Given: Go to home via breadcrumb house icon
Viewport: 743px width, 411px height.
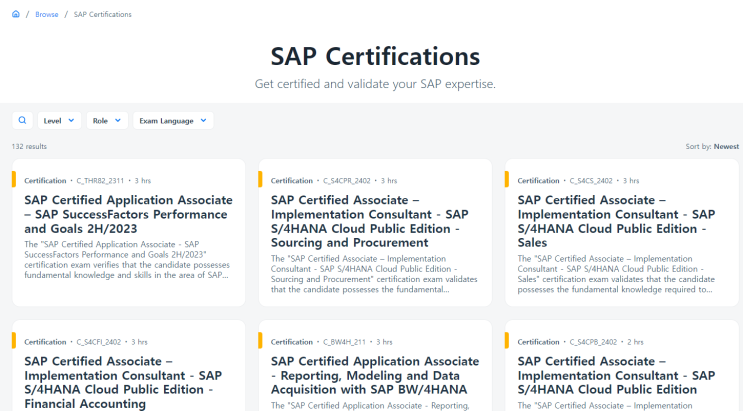Looking at the screenshot, I should pos(16,14).
